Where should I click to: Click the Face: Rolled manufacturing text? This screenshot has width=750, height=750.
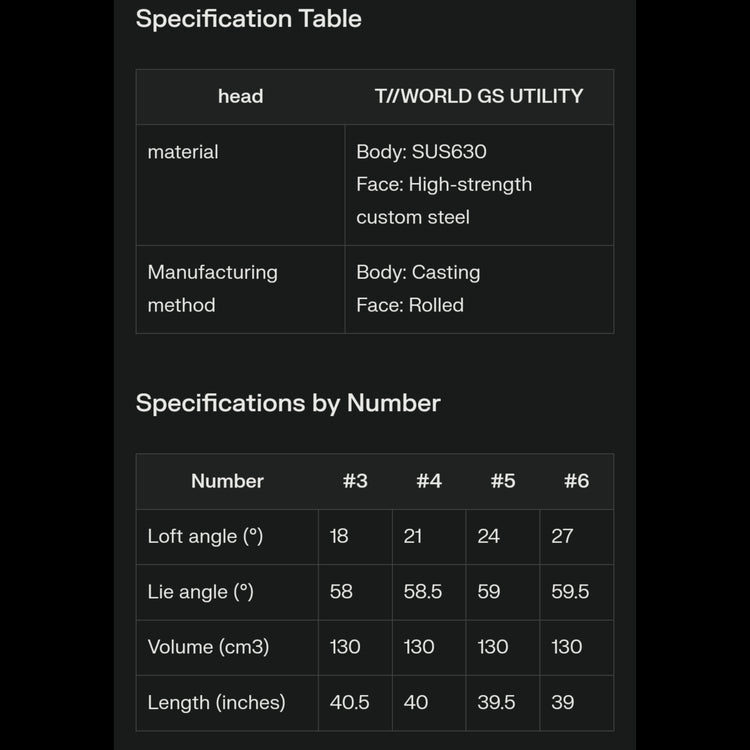(x=410, y=305)
